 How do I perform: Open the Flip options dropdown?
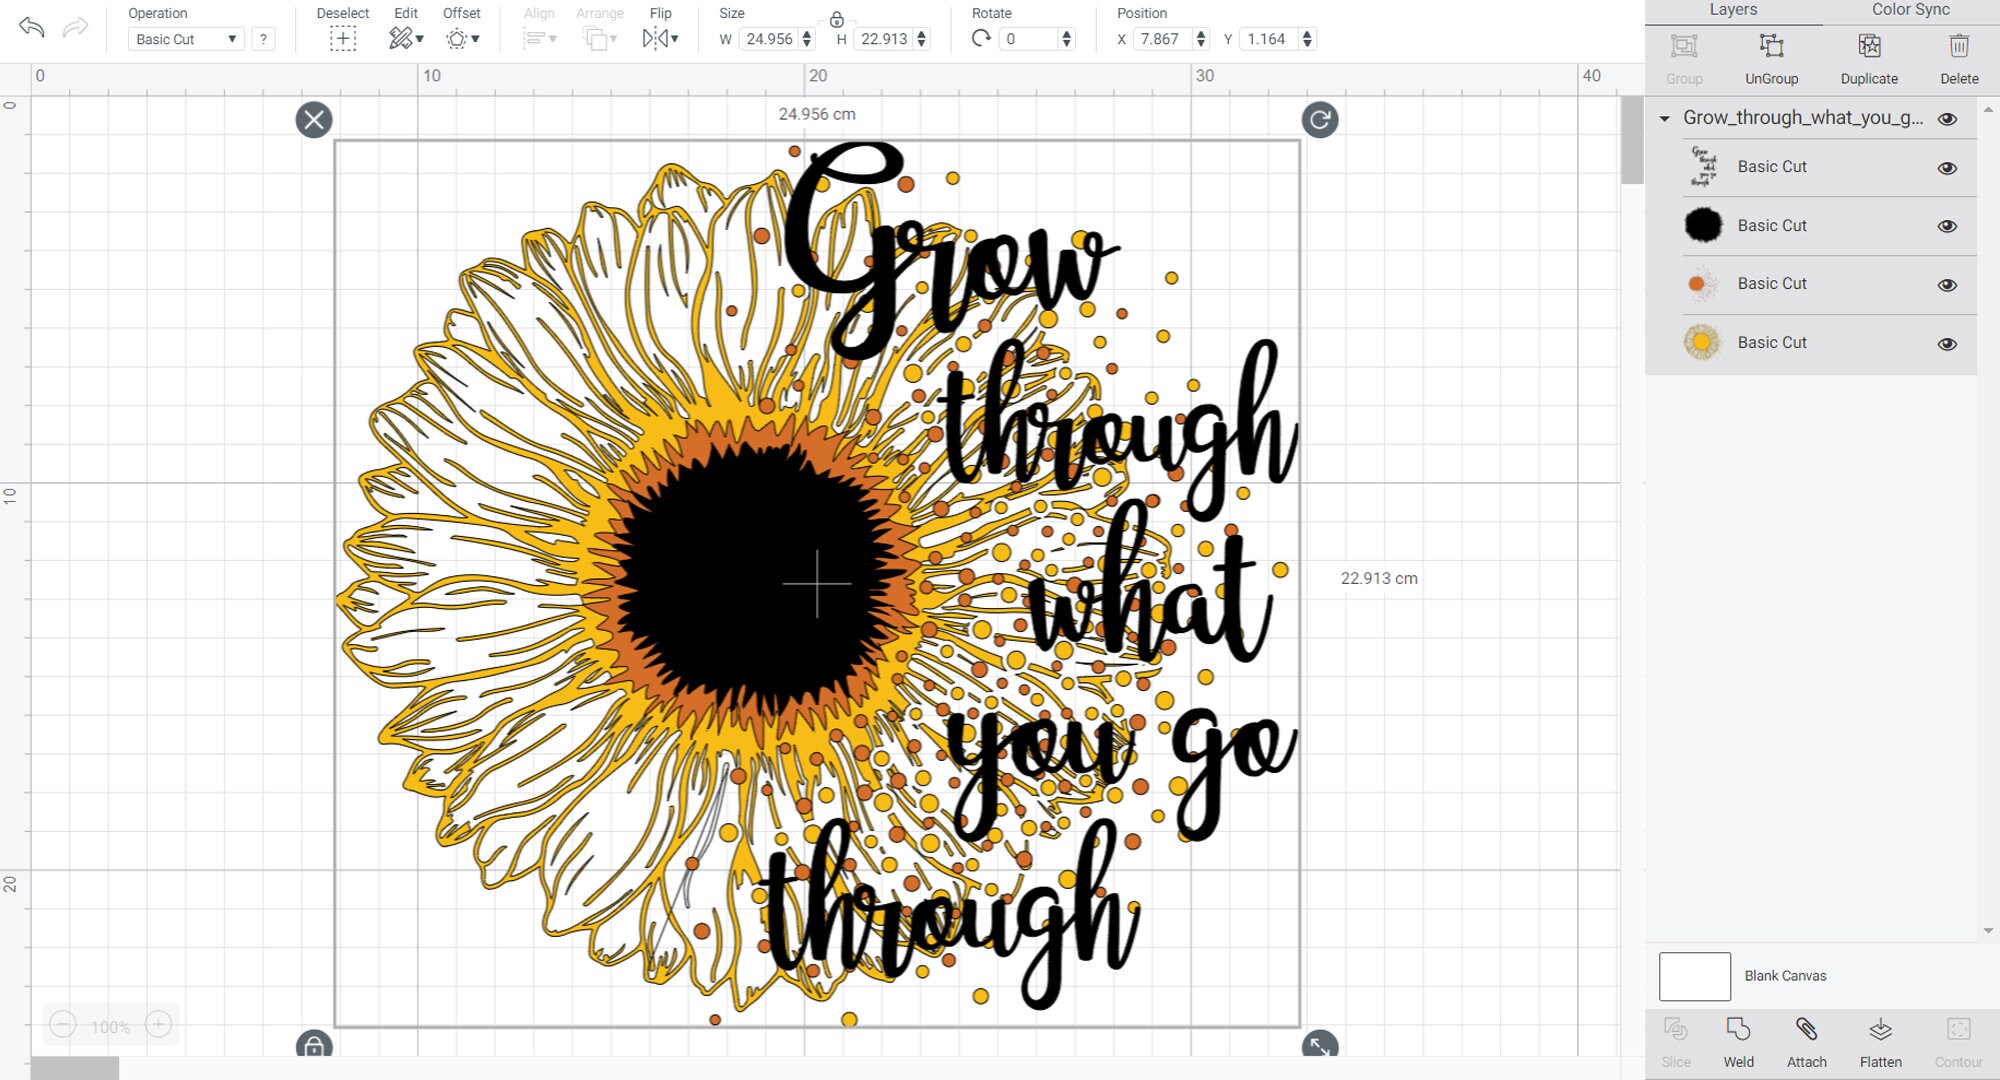(672, 38)
